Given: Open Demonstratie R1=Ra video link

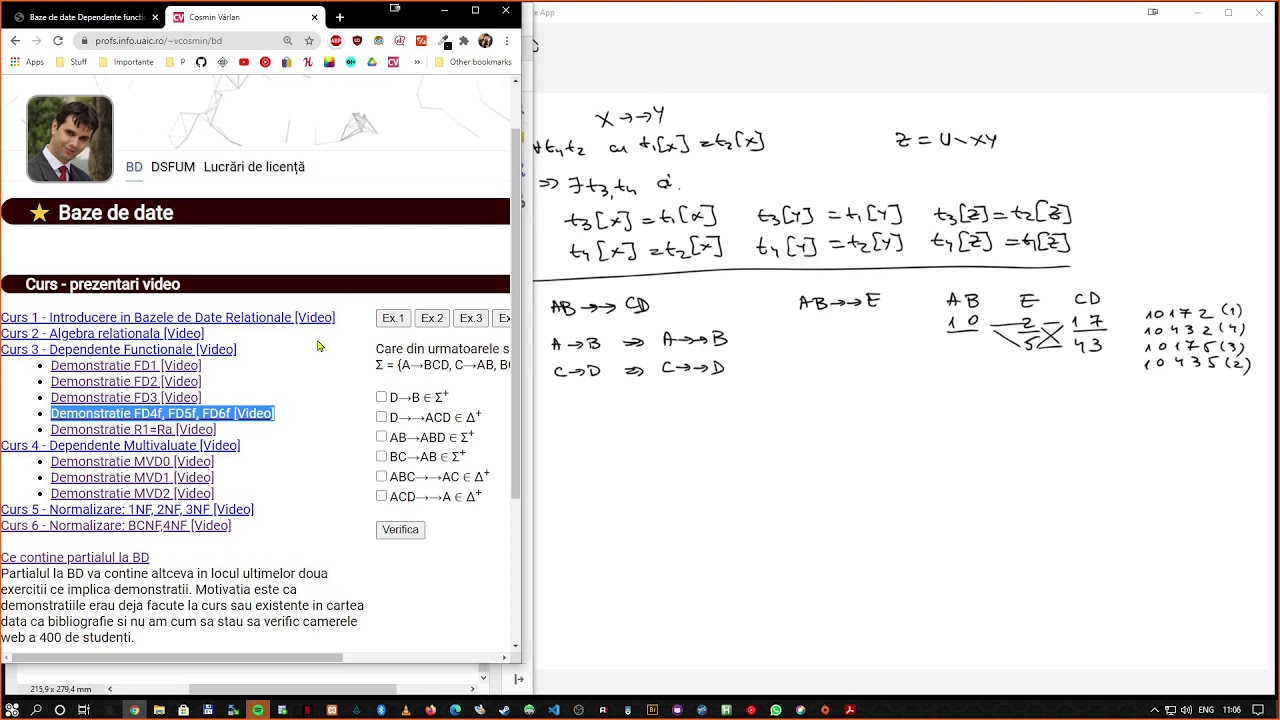Looking at the screenshot, I should 133,429.
